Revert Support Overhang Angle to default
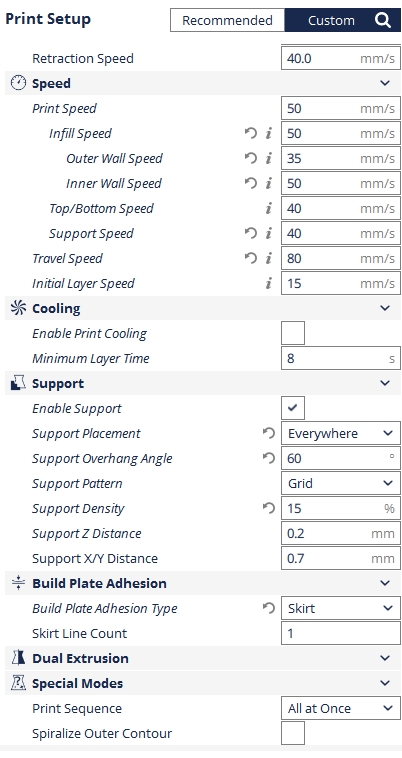 pos(268,459)
